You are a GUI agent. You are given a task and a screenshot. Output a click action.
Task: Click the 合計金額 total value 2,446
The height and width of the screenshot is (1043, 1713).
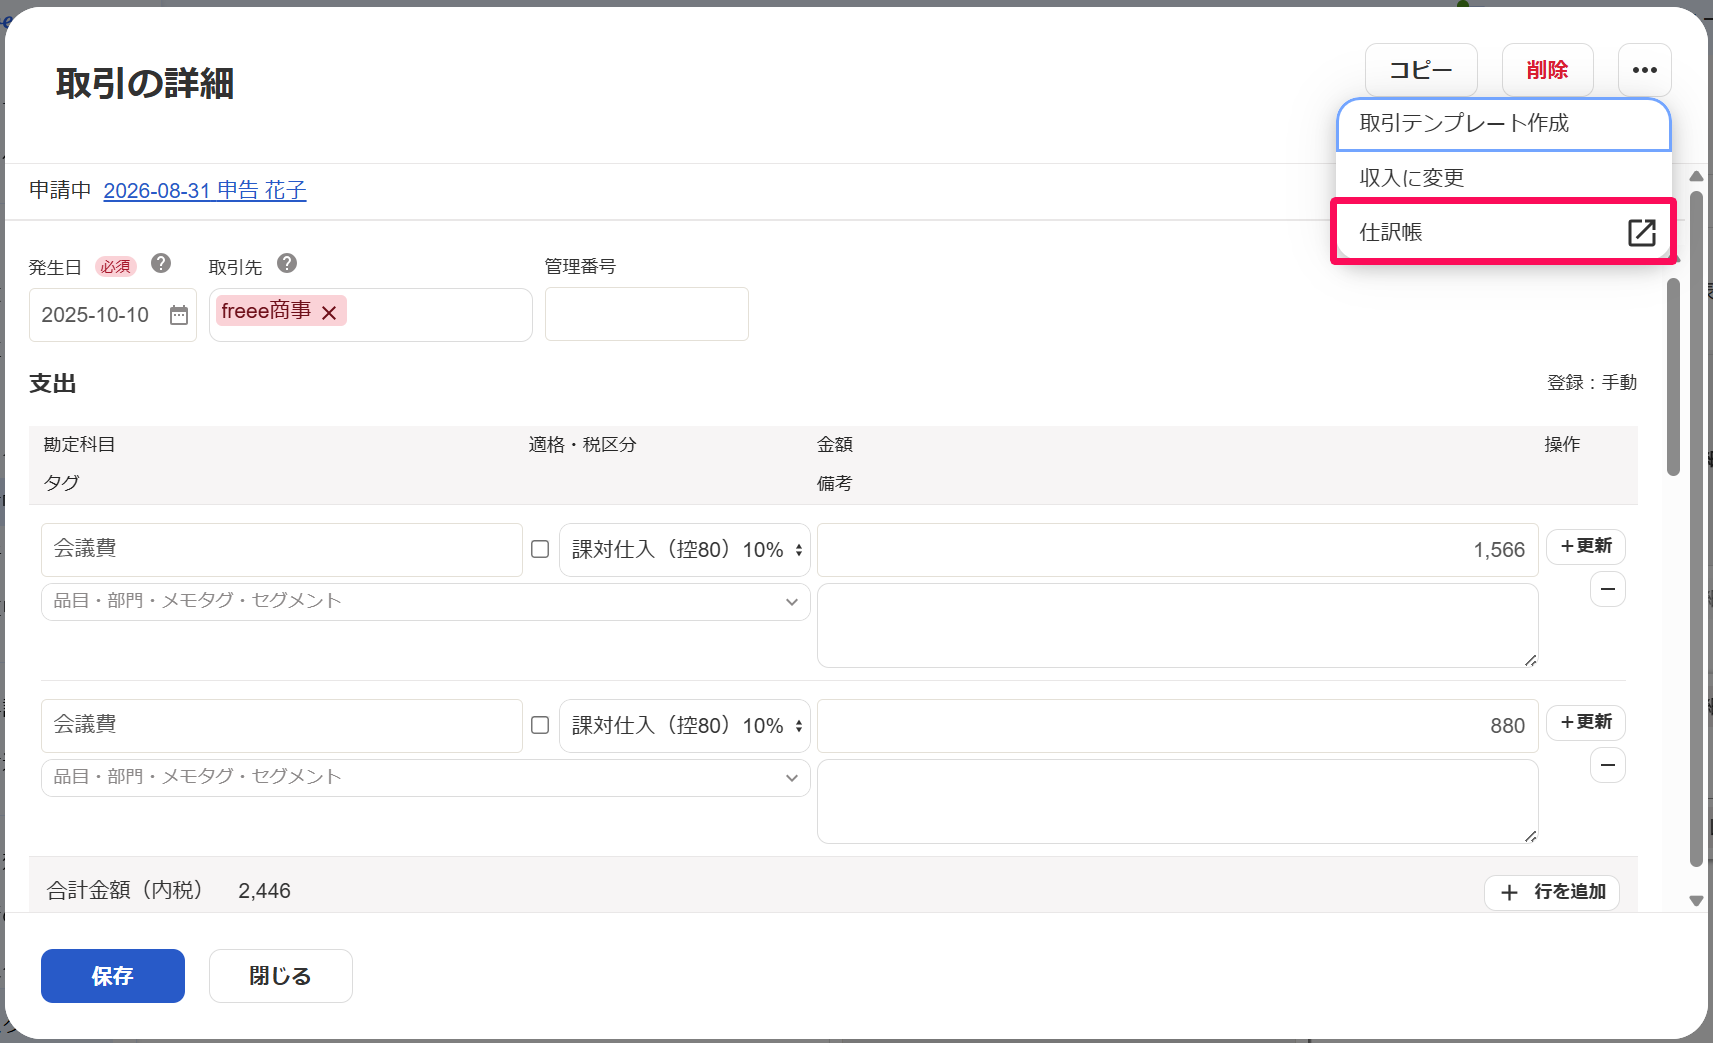tap(265, 891)
